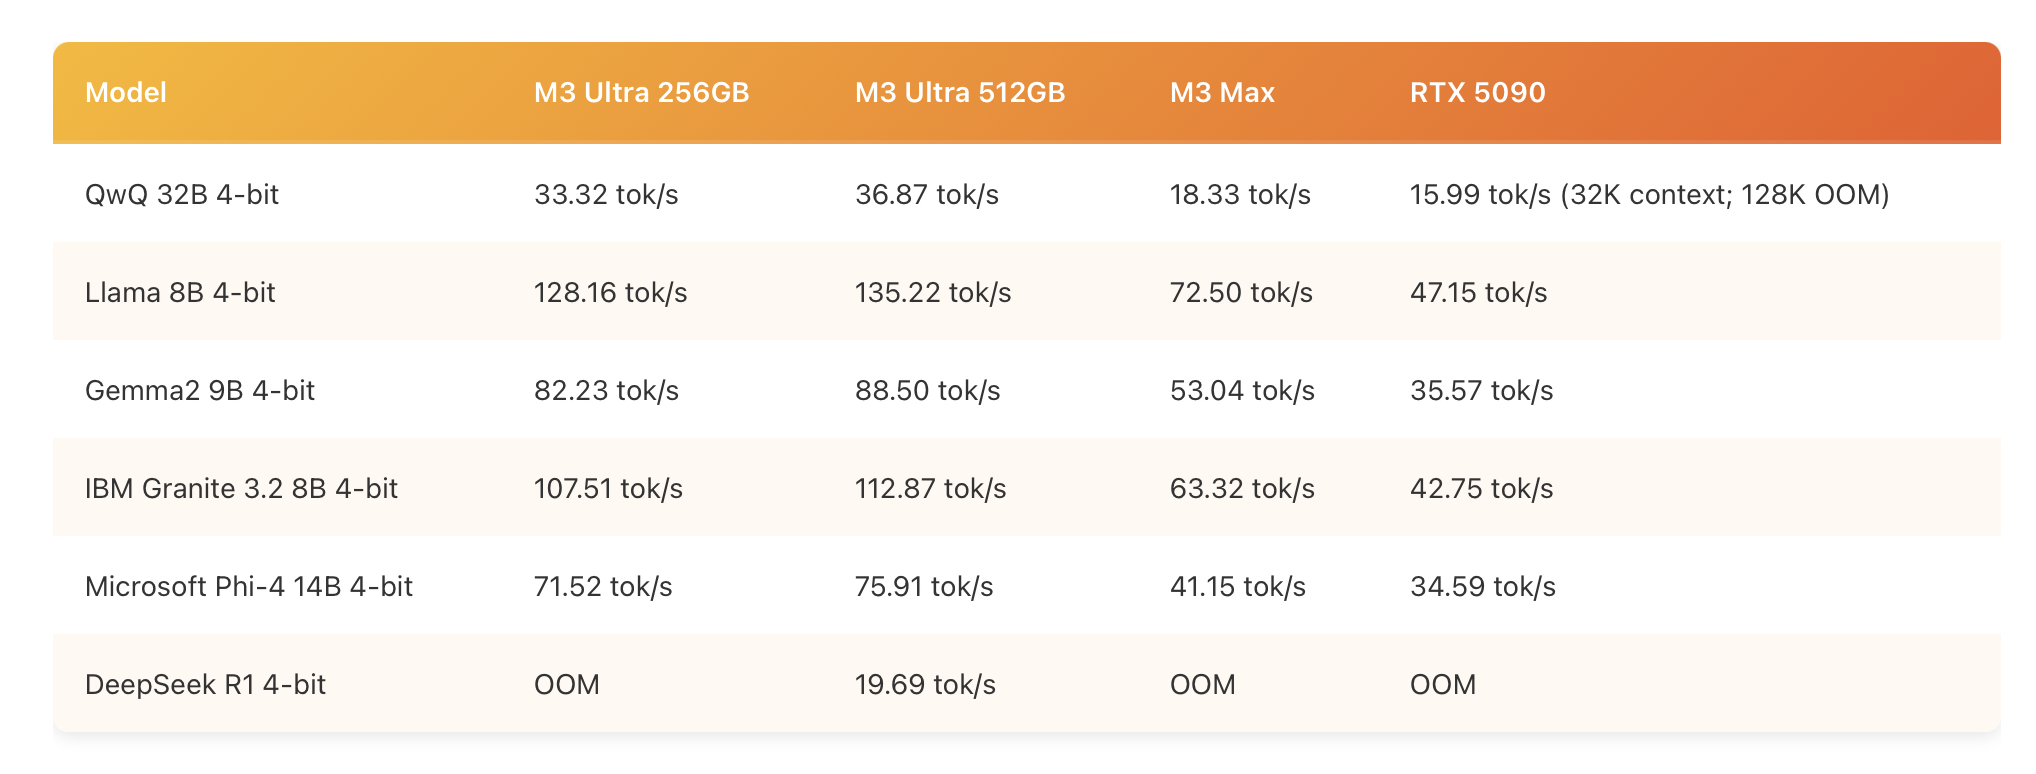Click the 72.50 tok/s cell

[x=1241, y=292]
